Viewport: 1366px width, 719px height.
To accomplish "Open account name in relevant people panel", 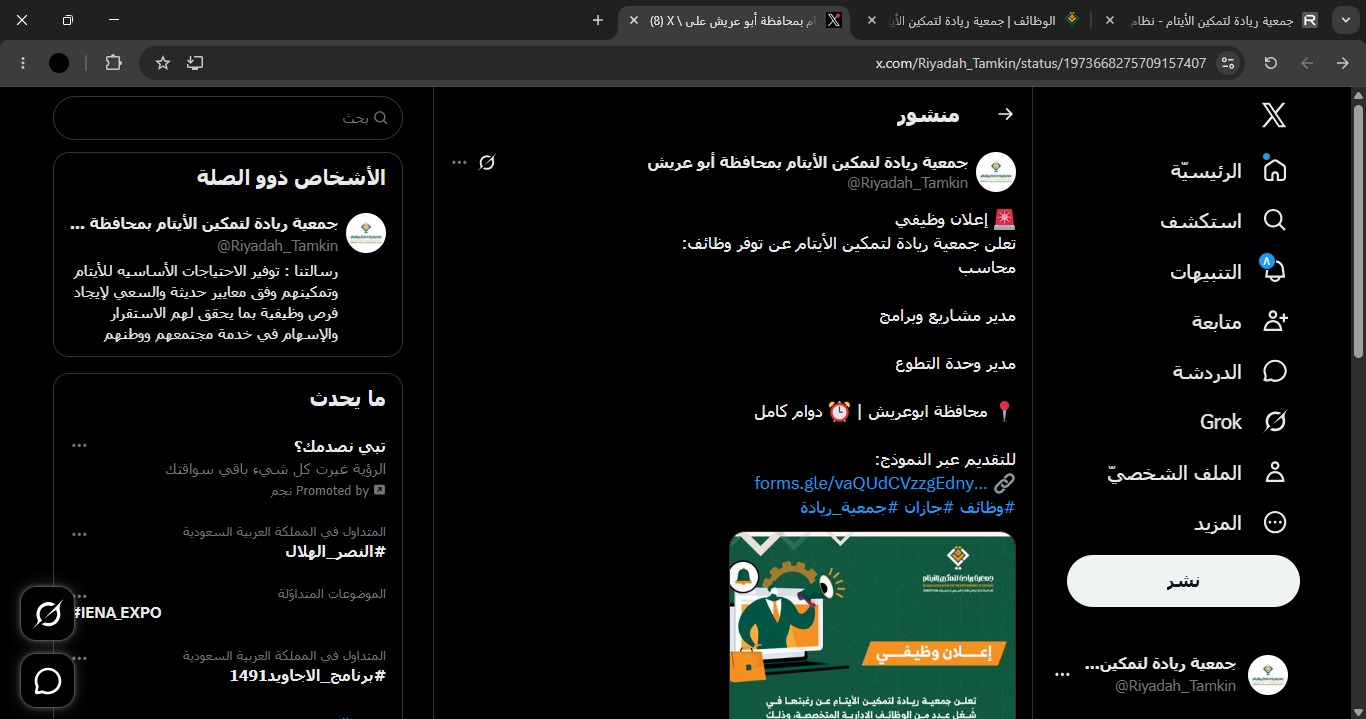I will 205,223.
